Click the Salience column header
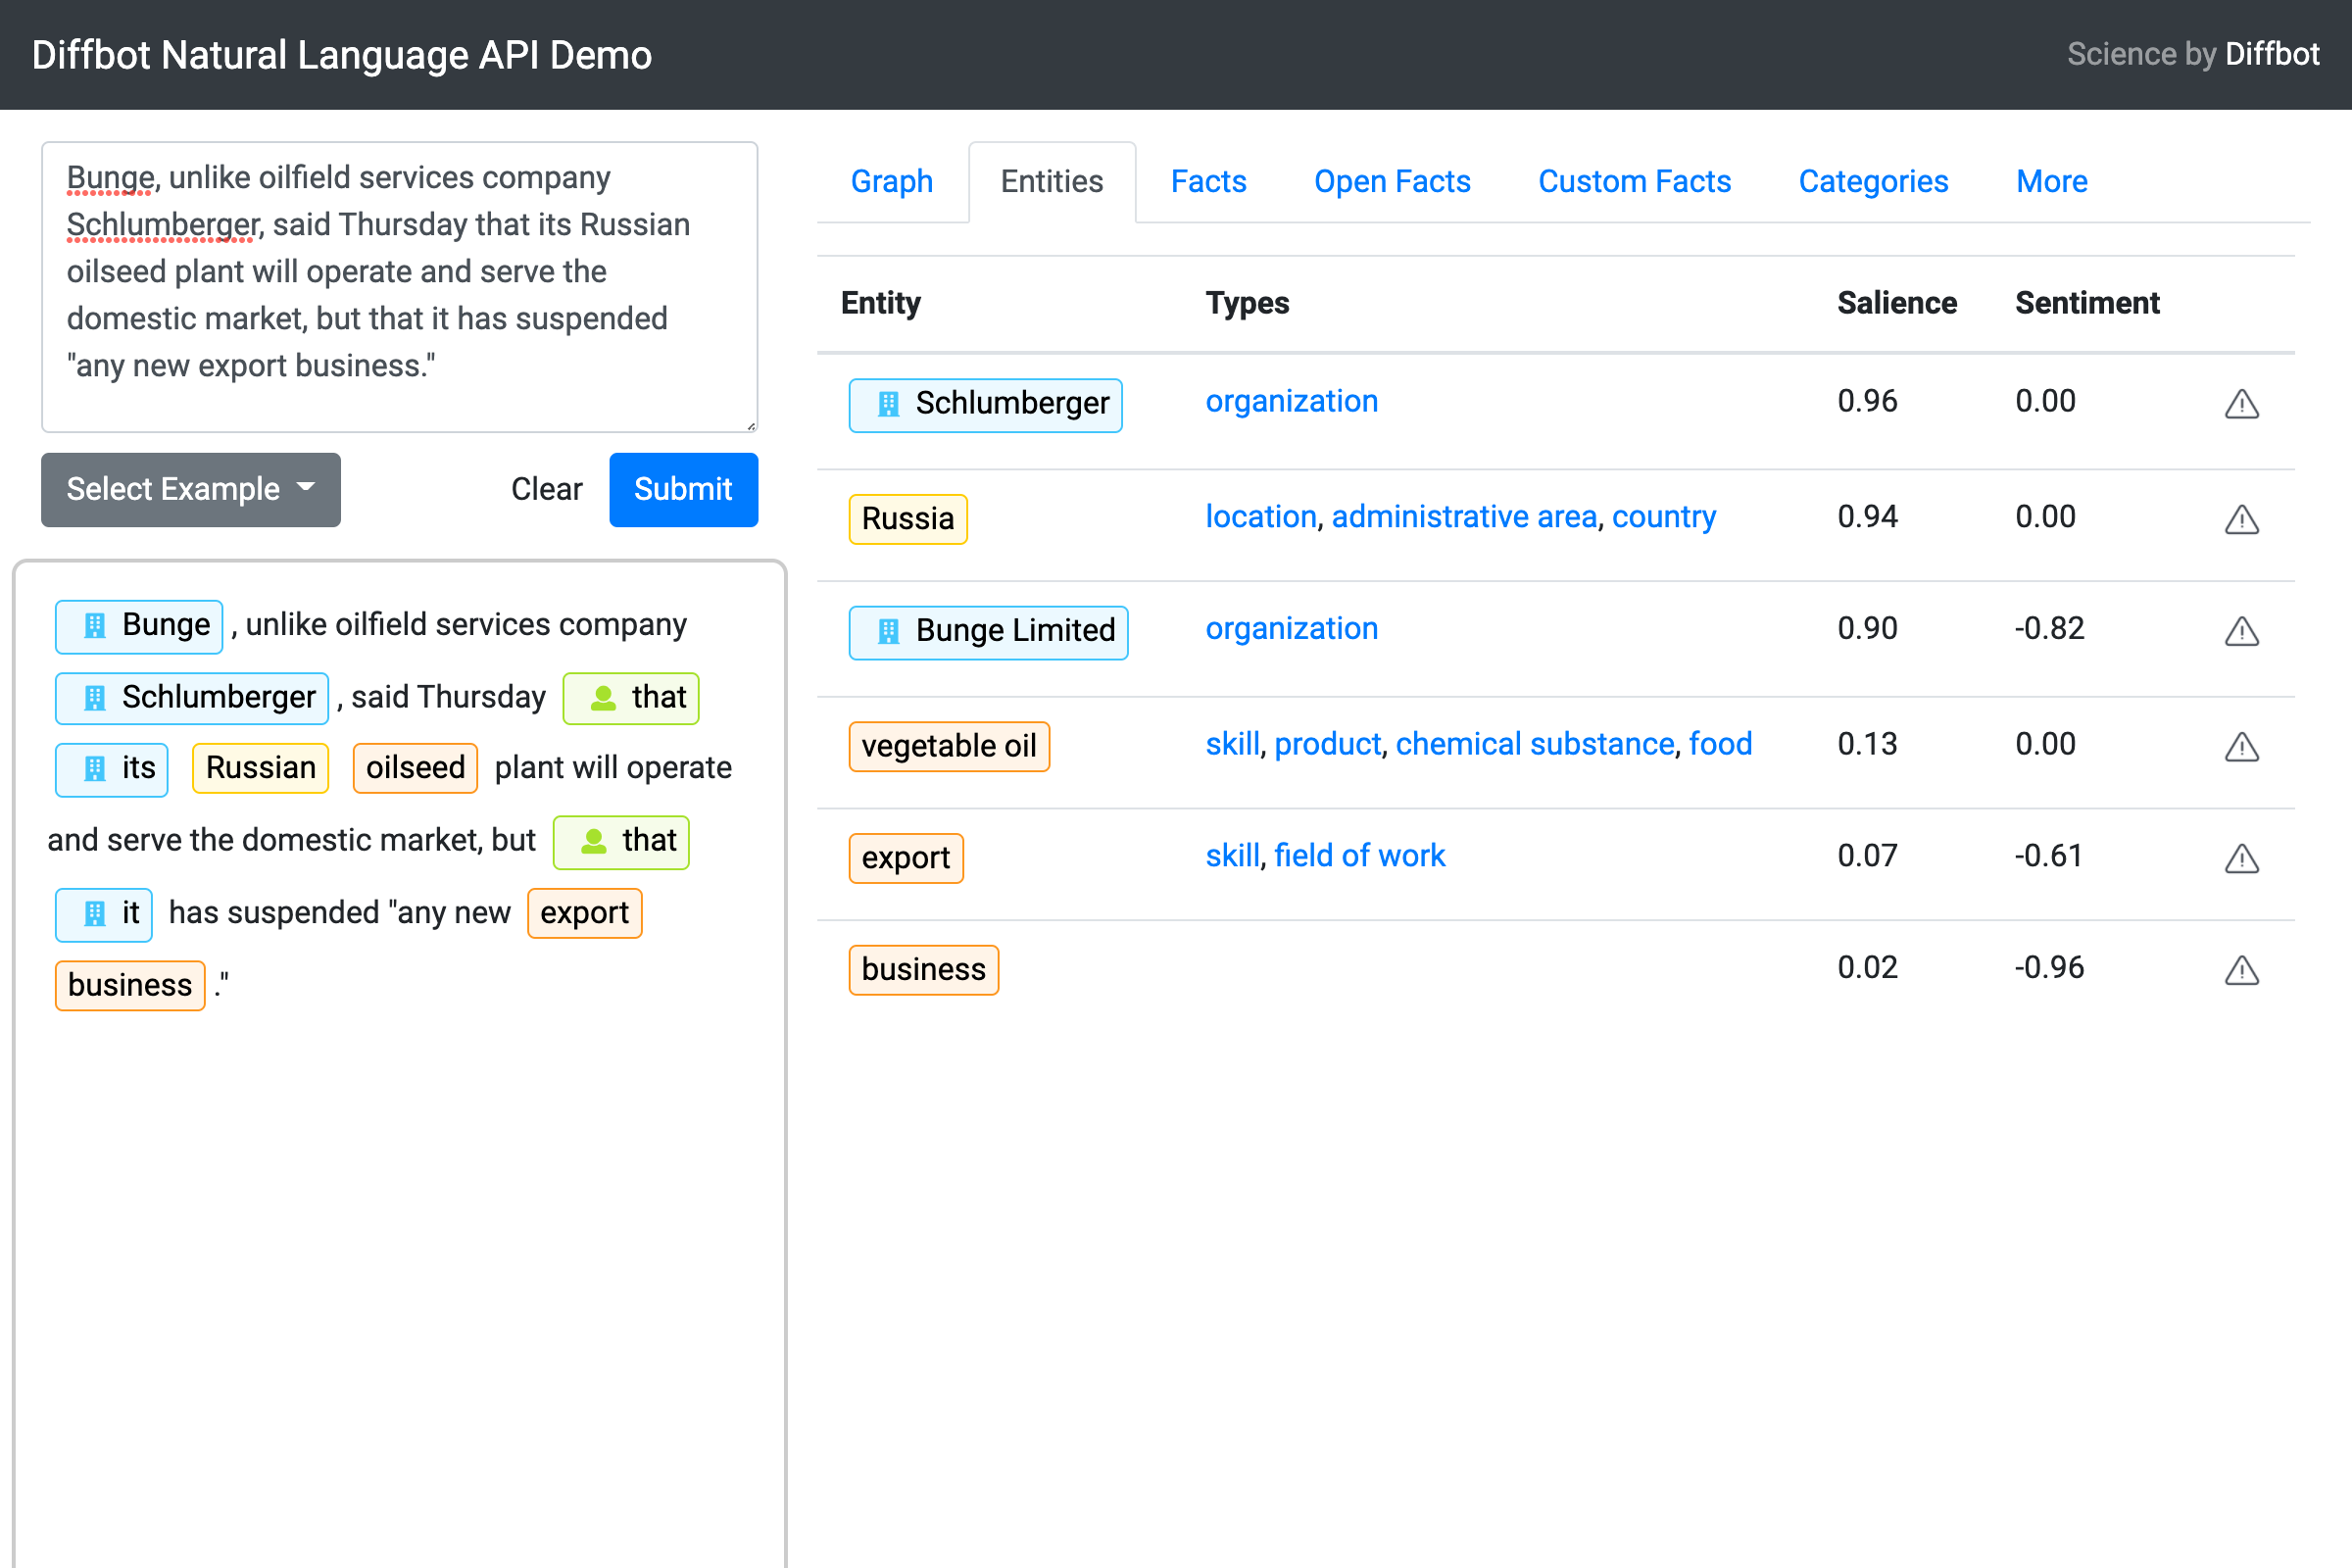 pyautogui.click(x=1896, y=303)
